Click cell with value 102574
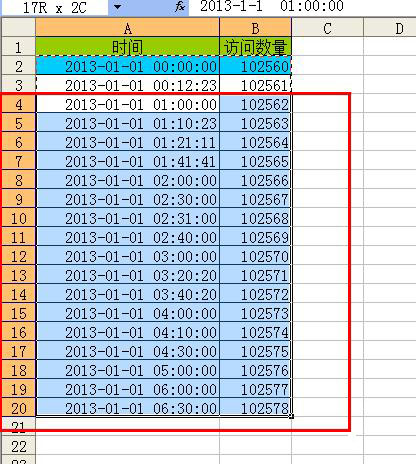 [x=255, y=332]
